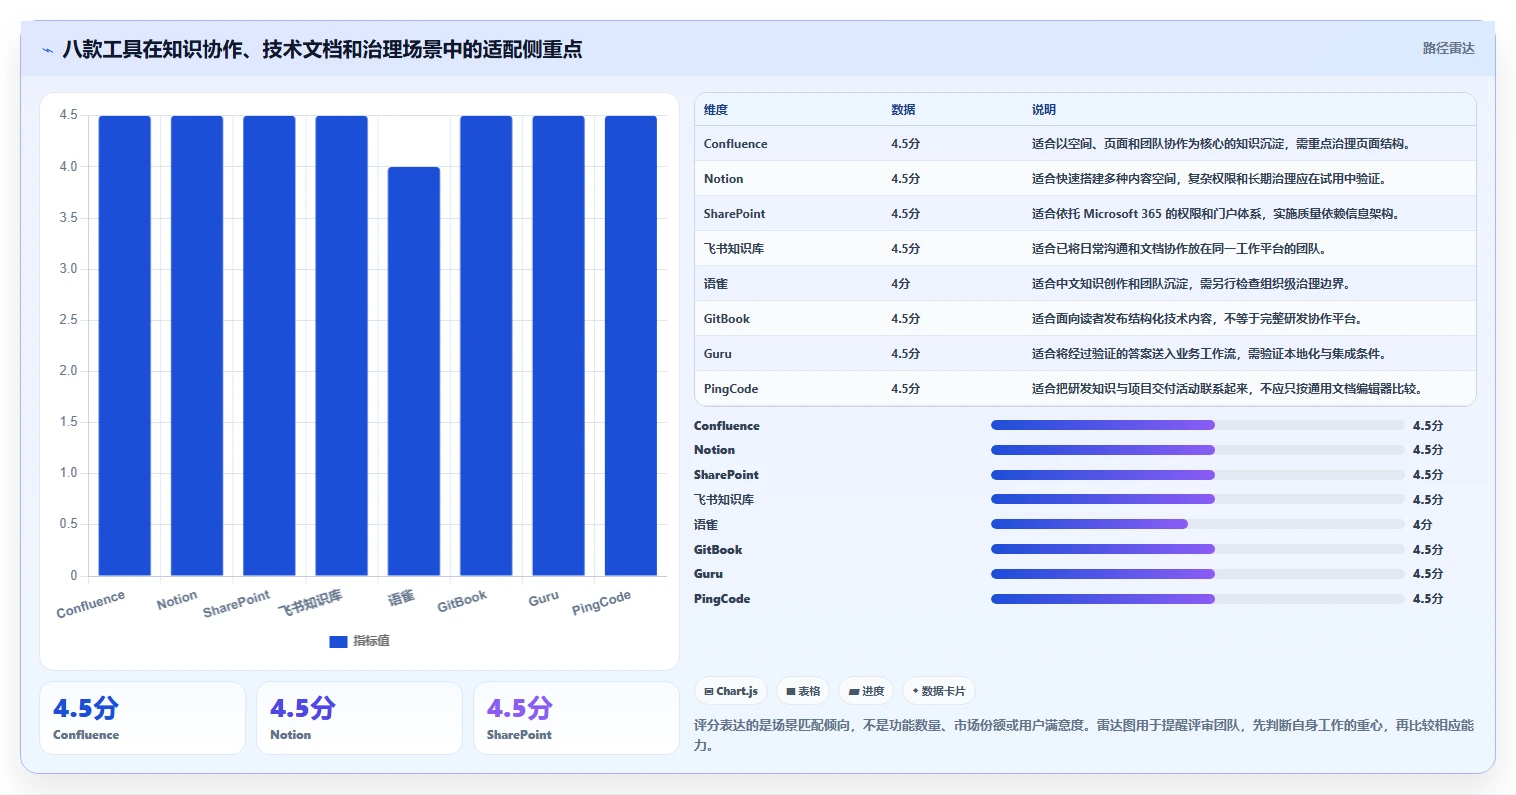The height and width of the screenshot is (795, 1516).
Task: Select the 进度 chip
Action: 866,691
